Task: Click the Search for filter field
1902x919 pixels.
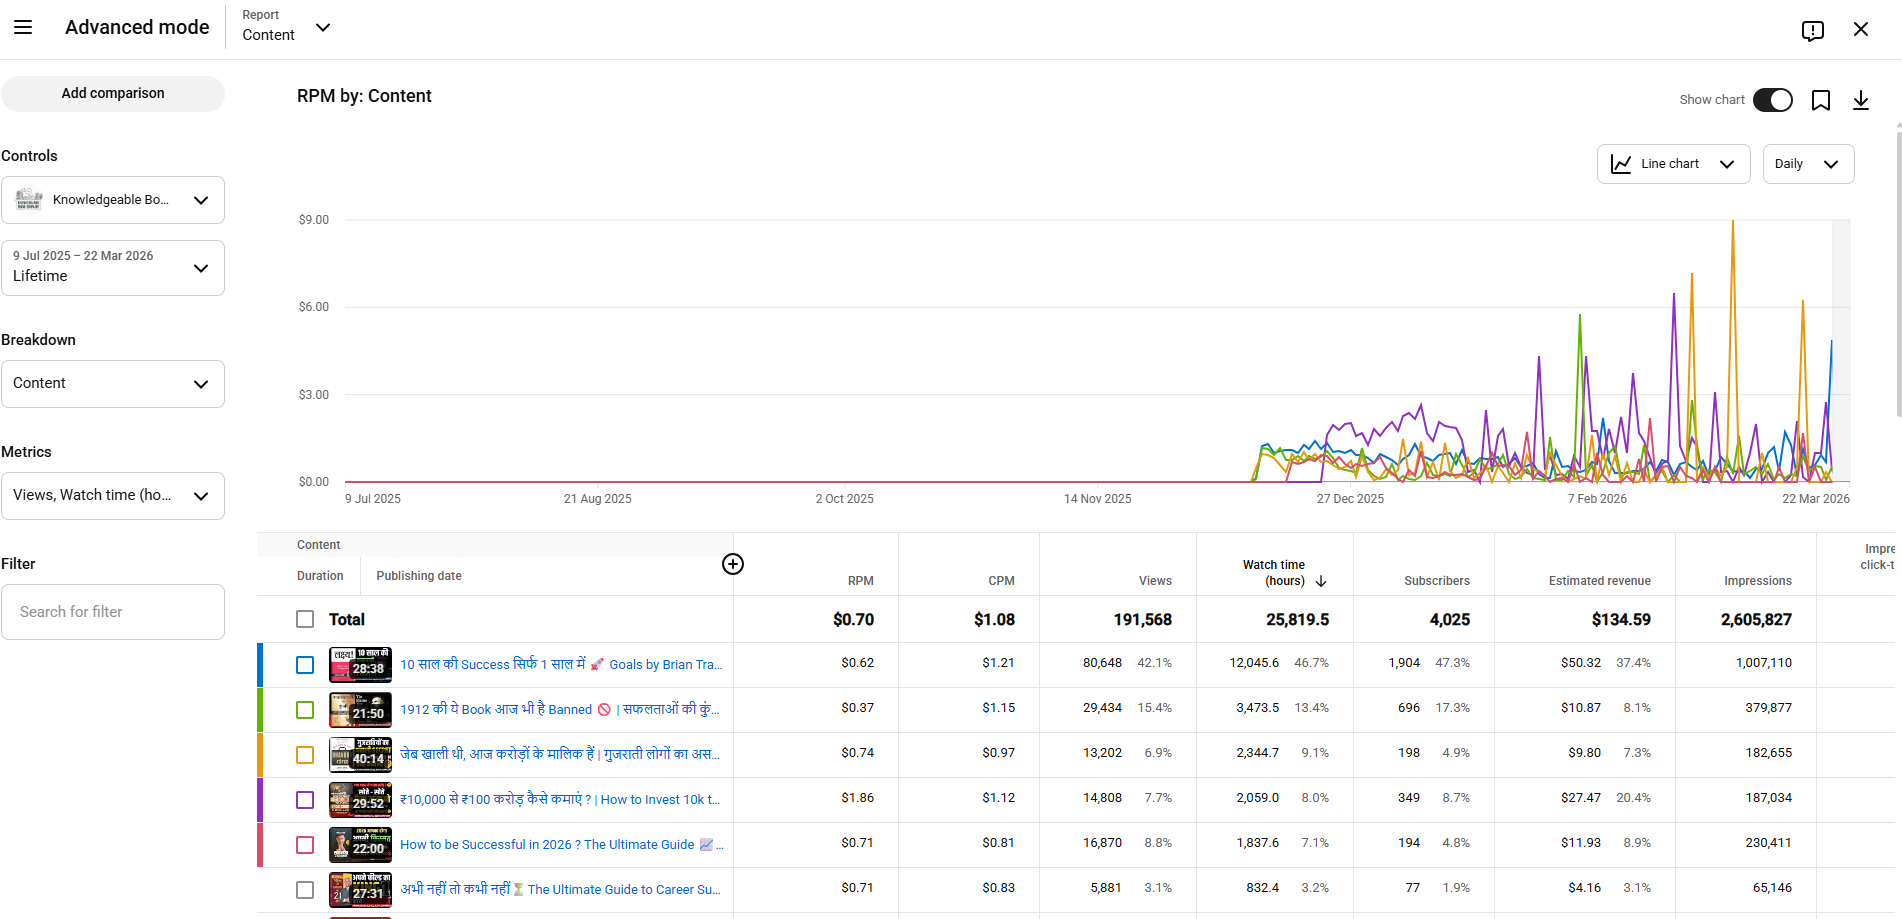Action: click(x=112, y=612)
